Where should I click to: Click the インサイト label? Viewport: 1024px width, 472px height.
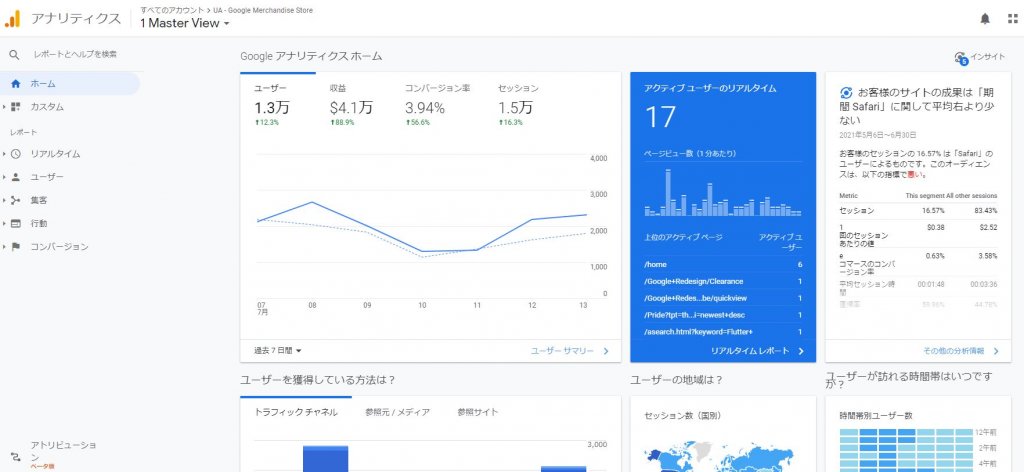(988, 57)
